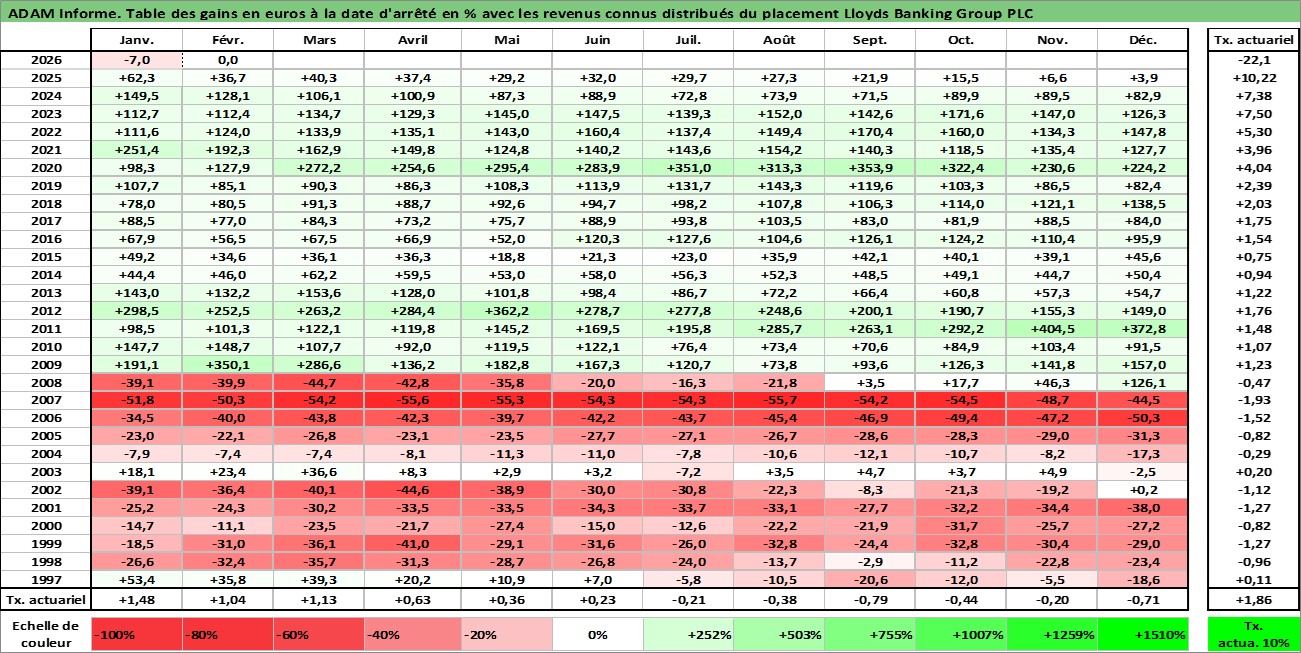Viewport: 1301px width, 653px height.
Task: Select the 'Nov.' column header
Action: [x=1051, y=40]
